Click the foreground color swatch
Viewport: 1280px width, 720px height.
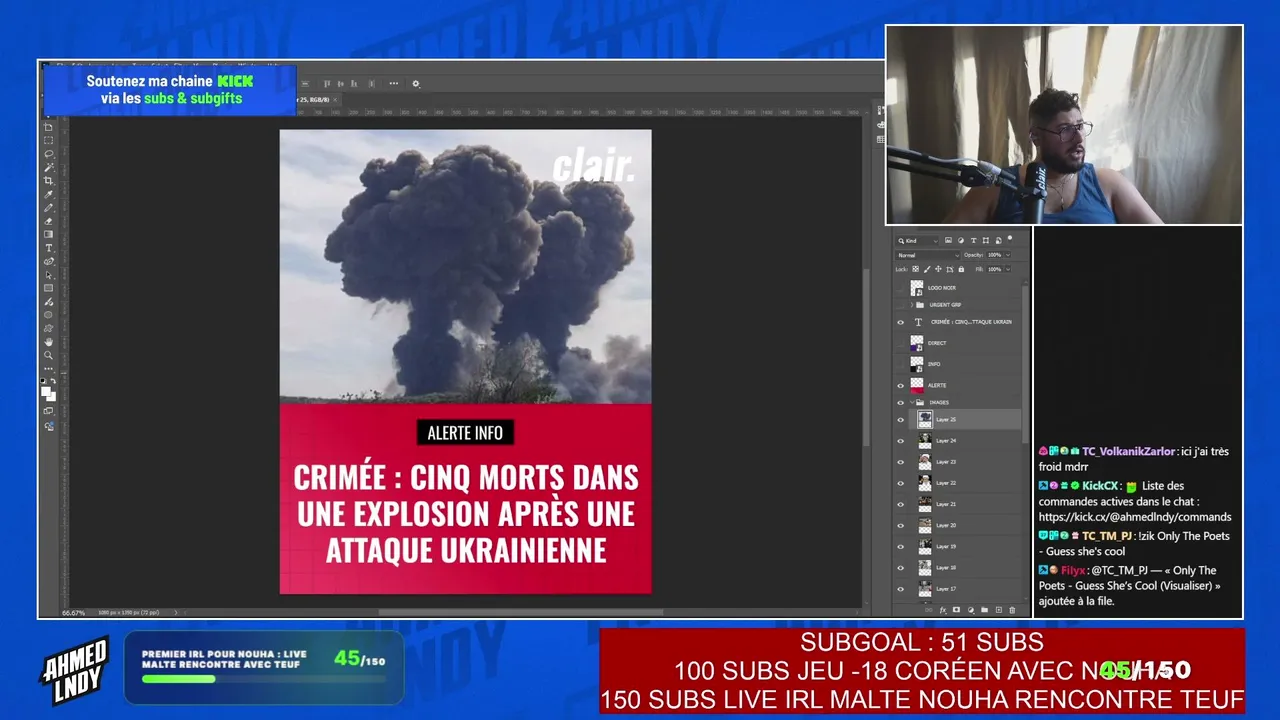pyautogui.click(x=46, y=391)
